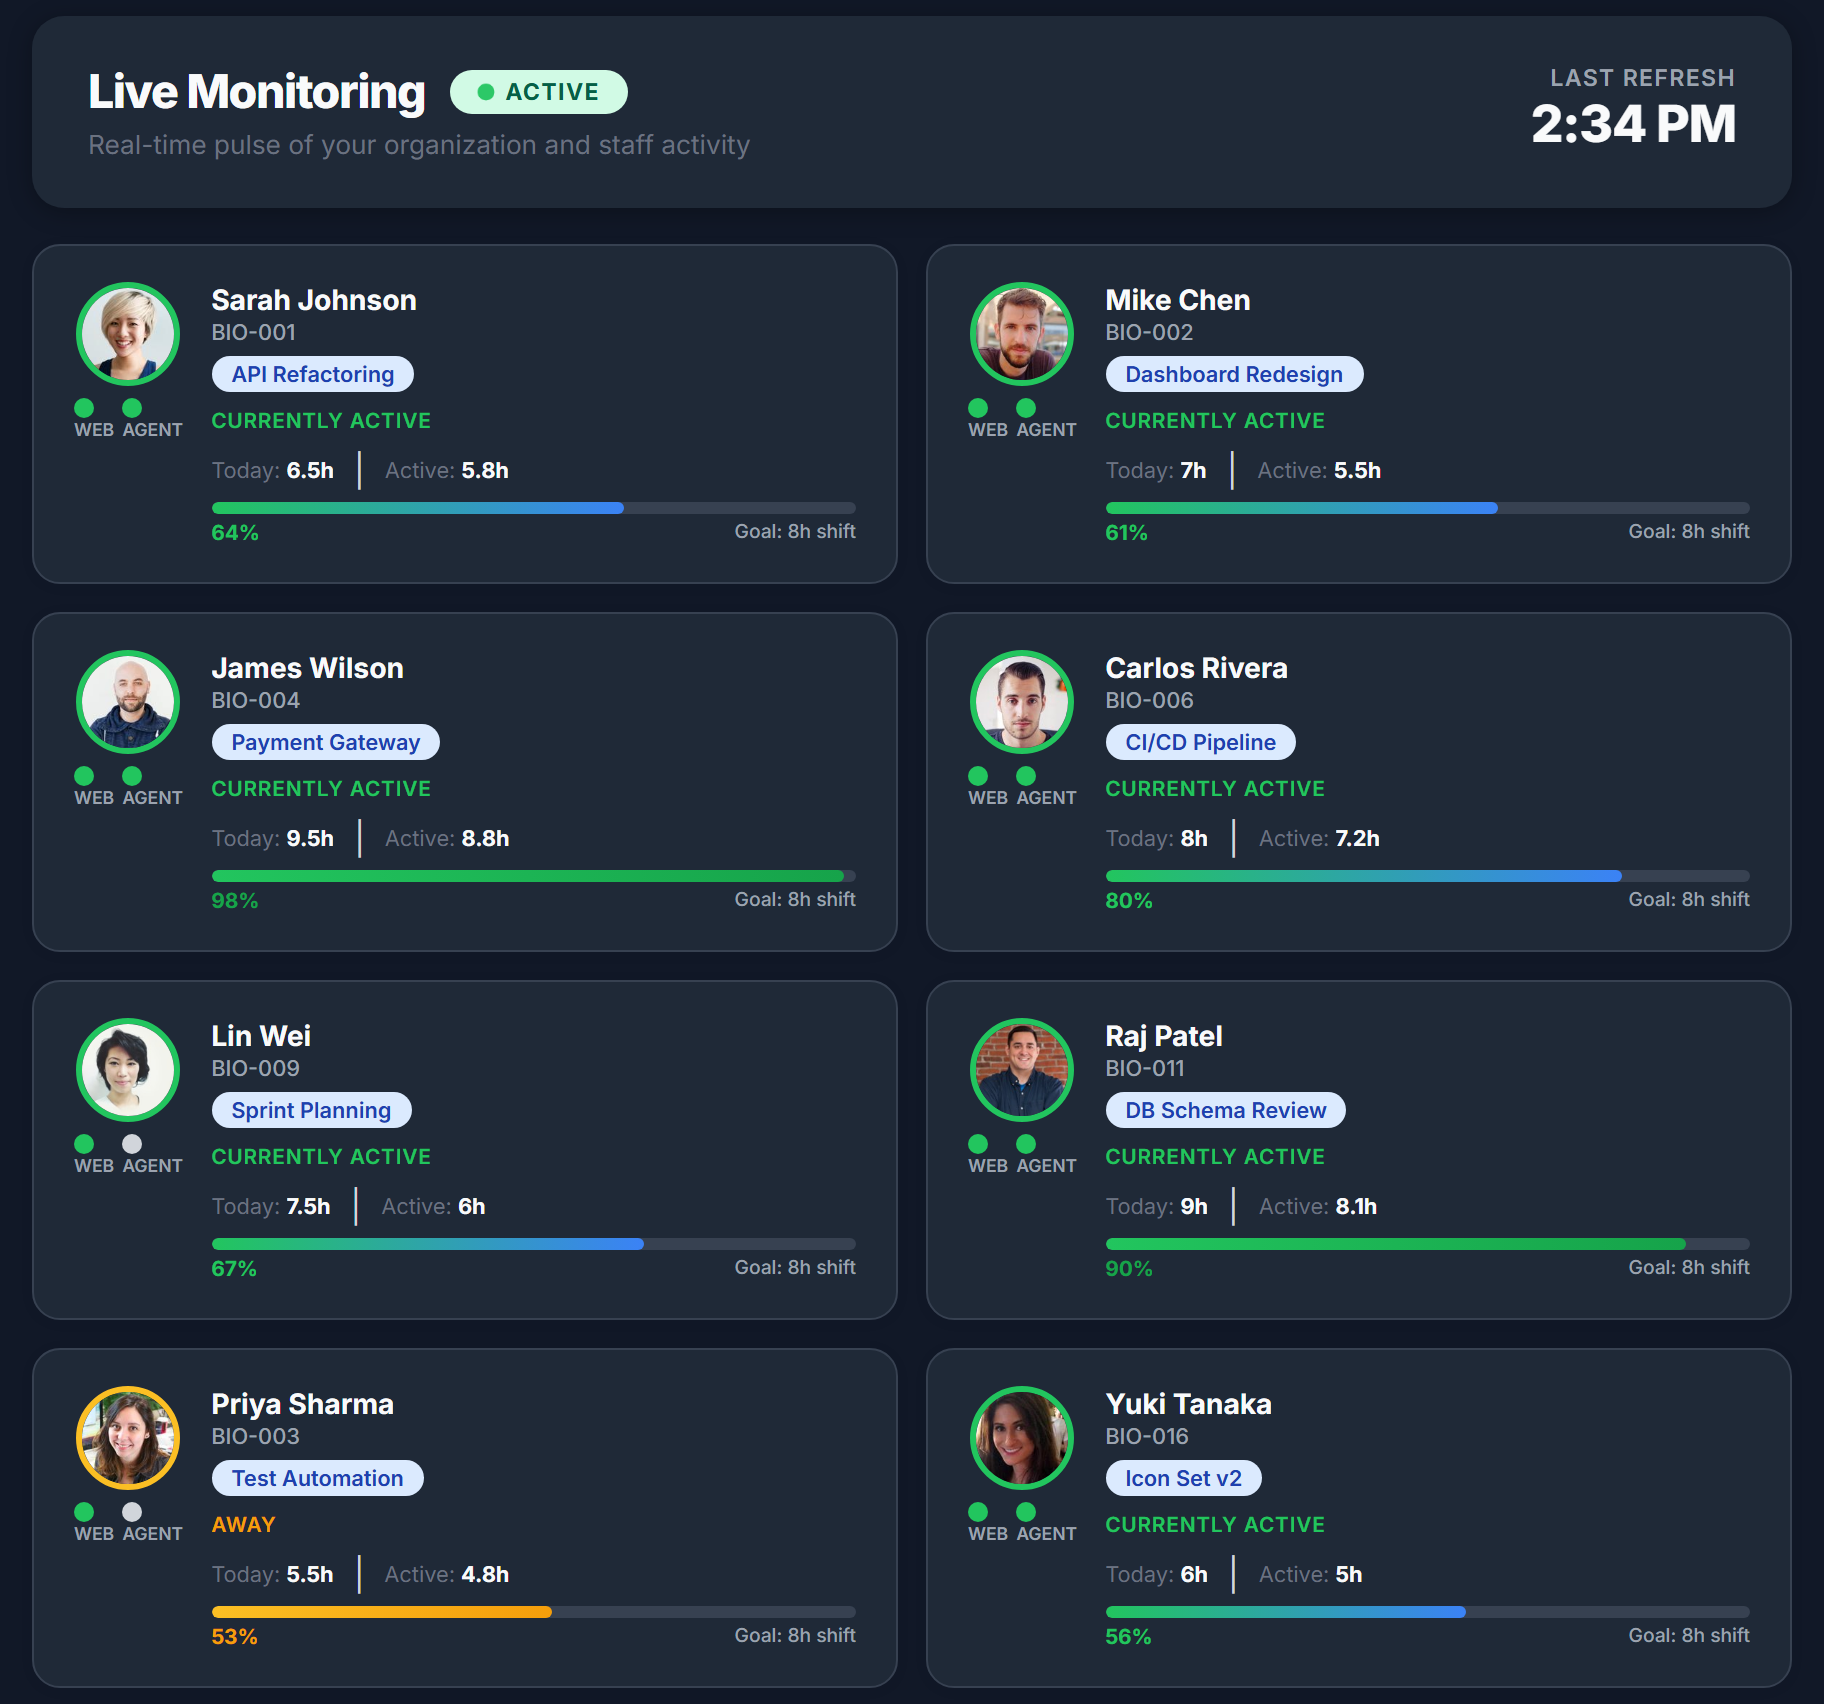Image resolution: width=1824 pixels, height=1704 pixels.
Task: Click Sarah Johnson's WEB status dot
Action: pos(84,408)
